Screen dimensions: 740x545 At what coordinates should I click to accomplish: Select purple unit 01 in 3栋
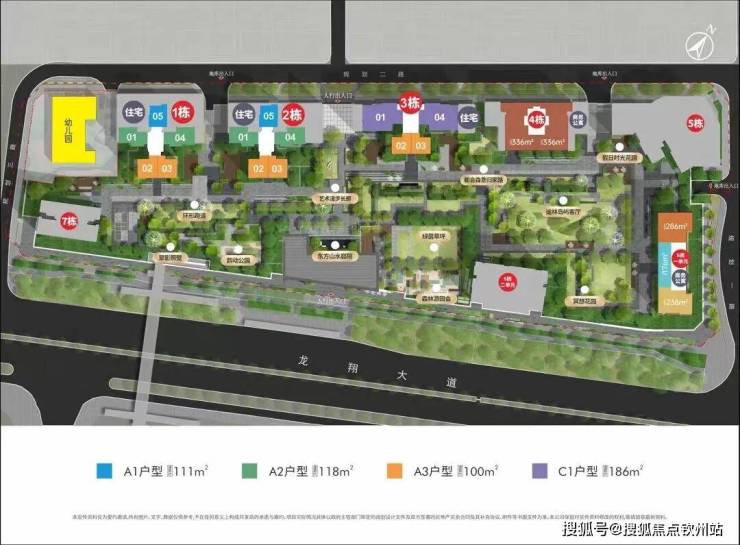(381, 117)
